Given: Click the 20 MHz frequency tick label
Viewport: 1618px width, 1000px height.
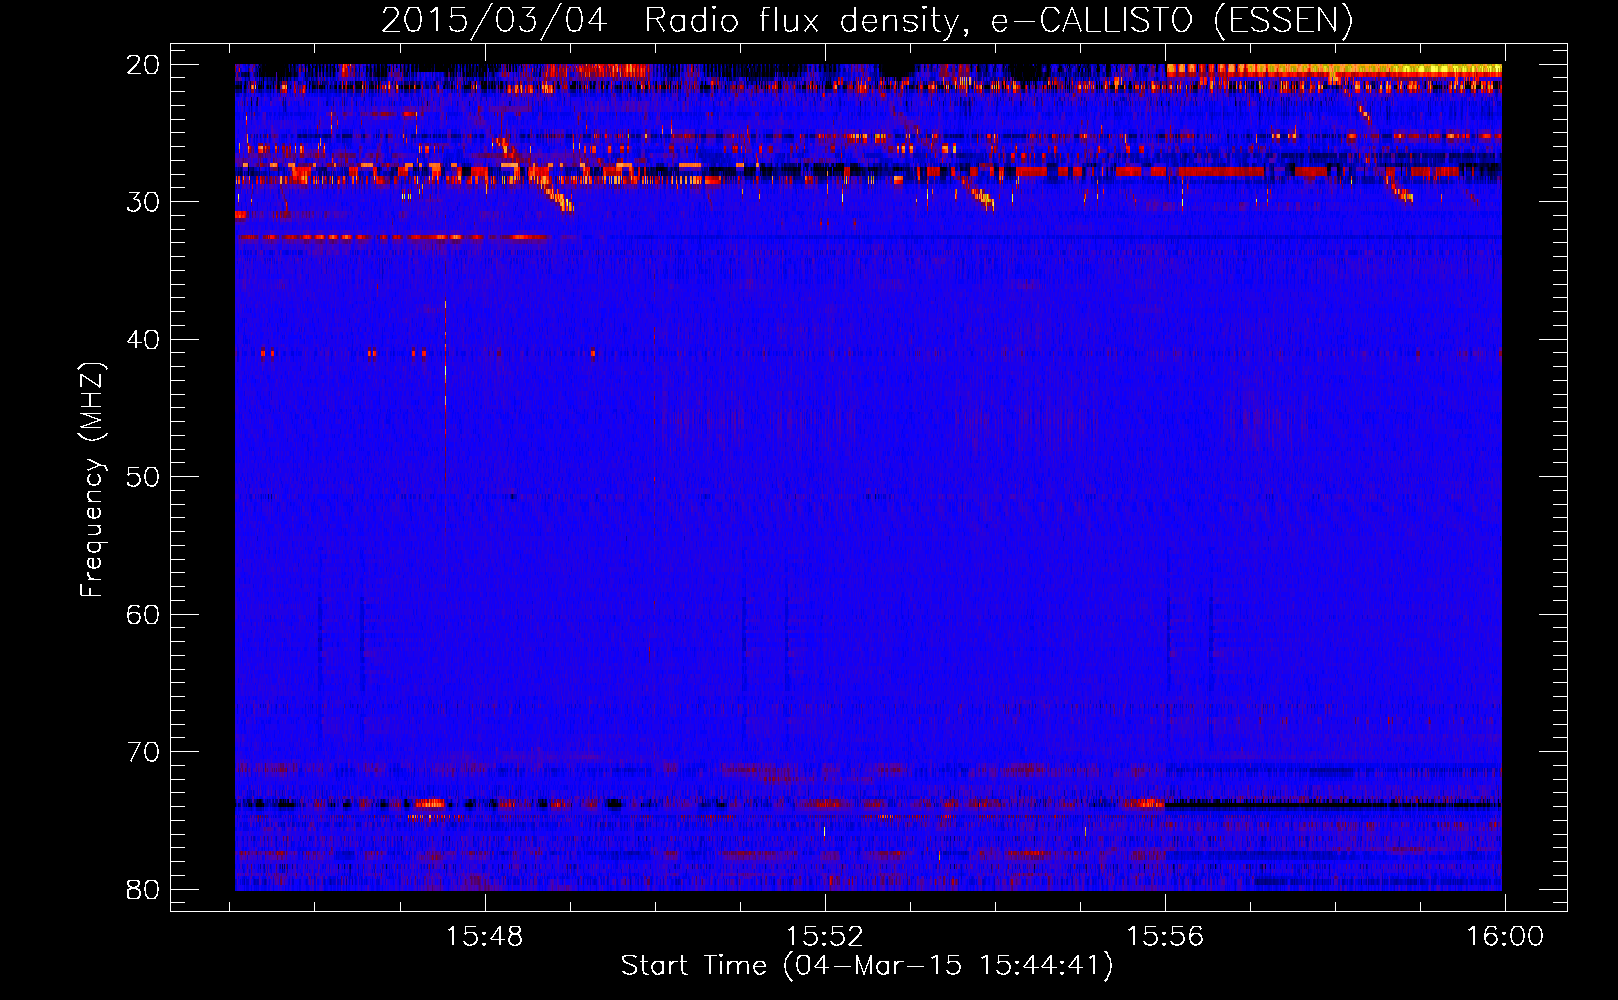Looking at the screenshot, I should point(143,65).
